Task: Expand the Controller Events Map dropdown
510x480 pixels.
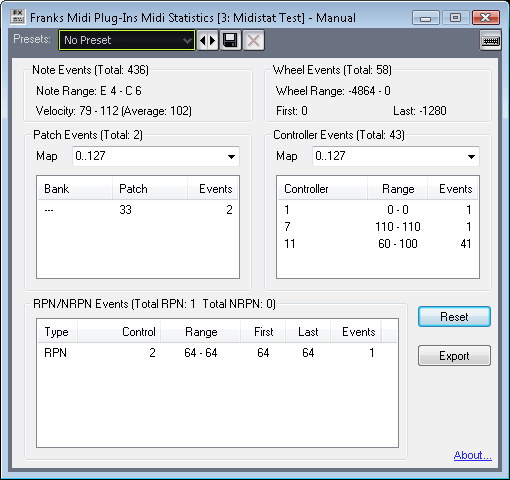Action: 396,156
